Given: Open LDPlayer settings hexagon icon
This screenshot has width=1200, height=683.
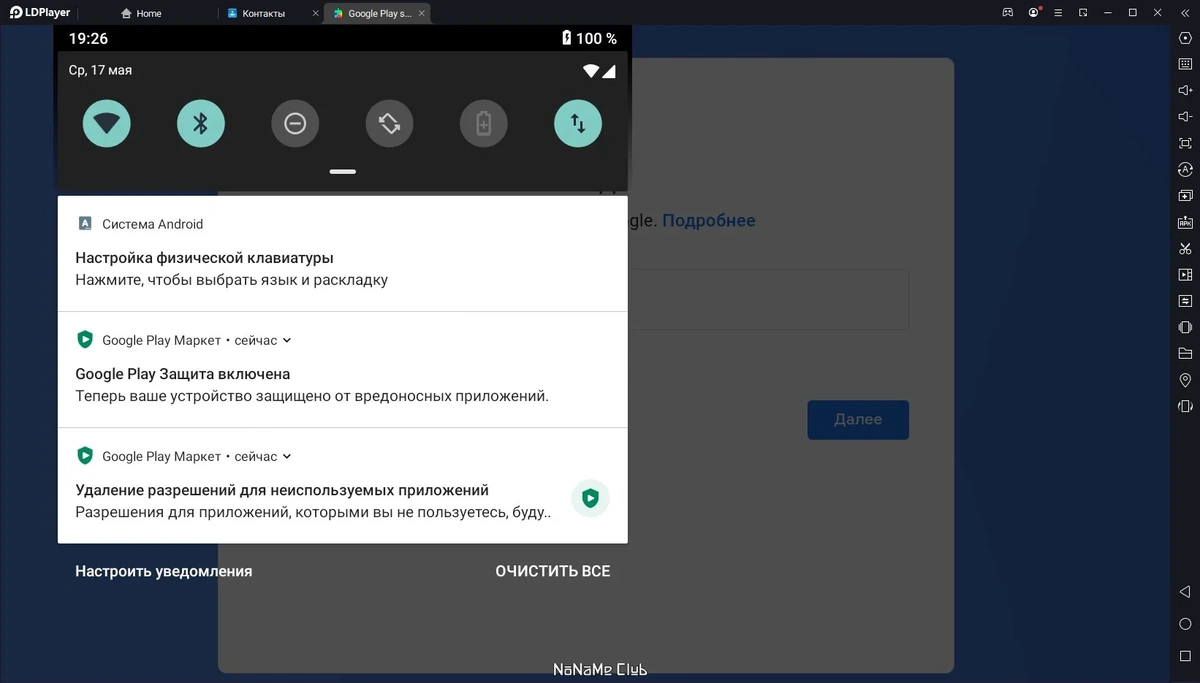Looking at the screenshot, I should tap(1185, 38).
